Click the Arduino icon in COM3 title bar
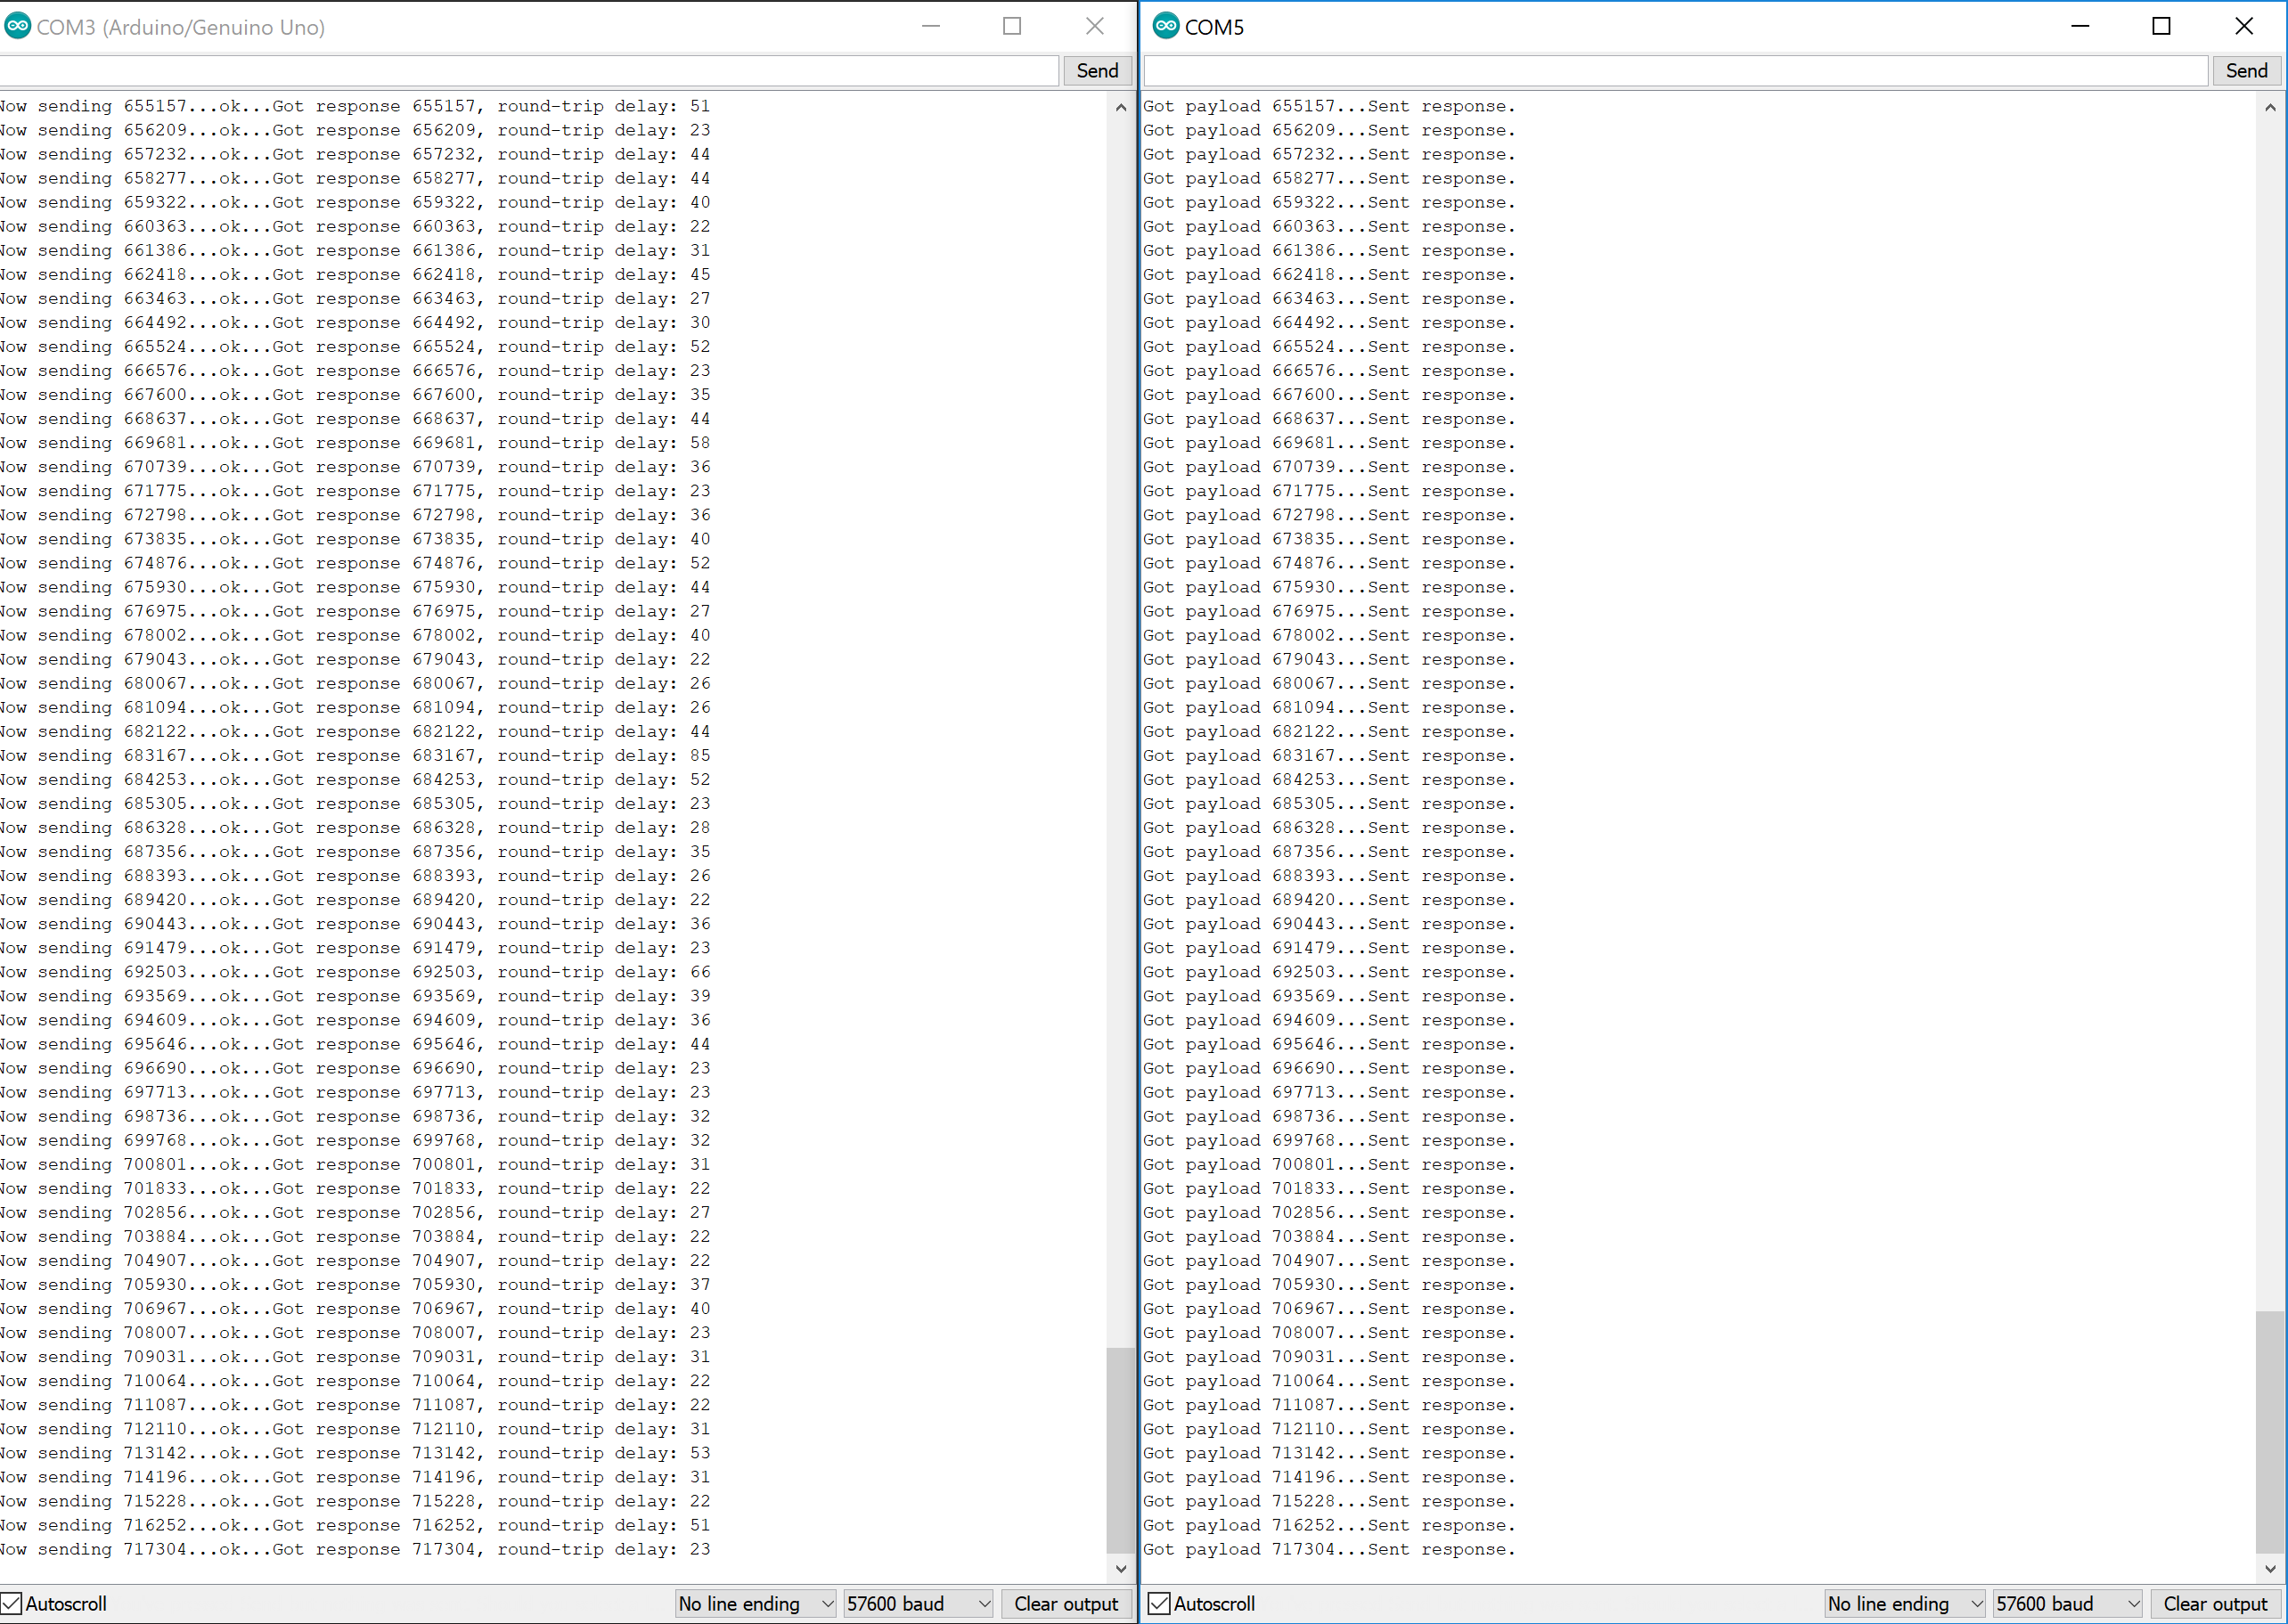2288x1624 pixels. 17,26
